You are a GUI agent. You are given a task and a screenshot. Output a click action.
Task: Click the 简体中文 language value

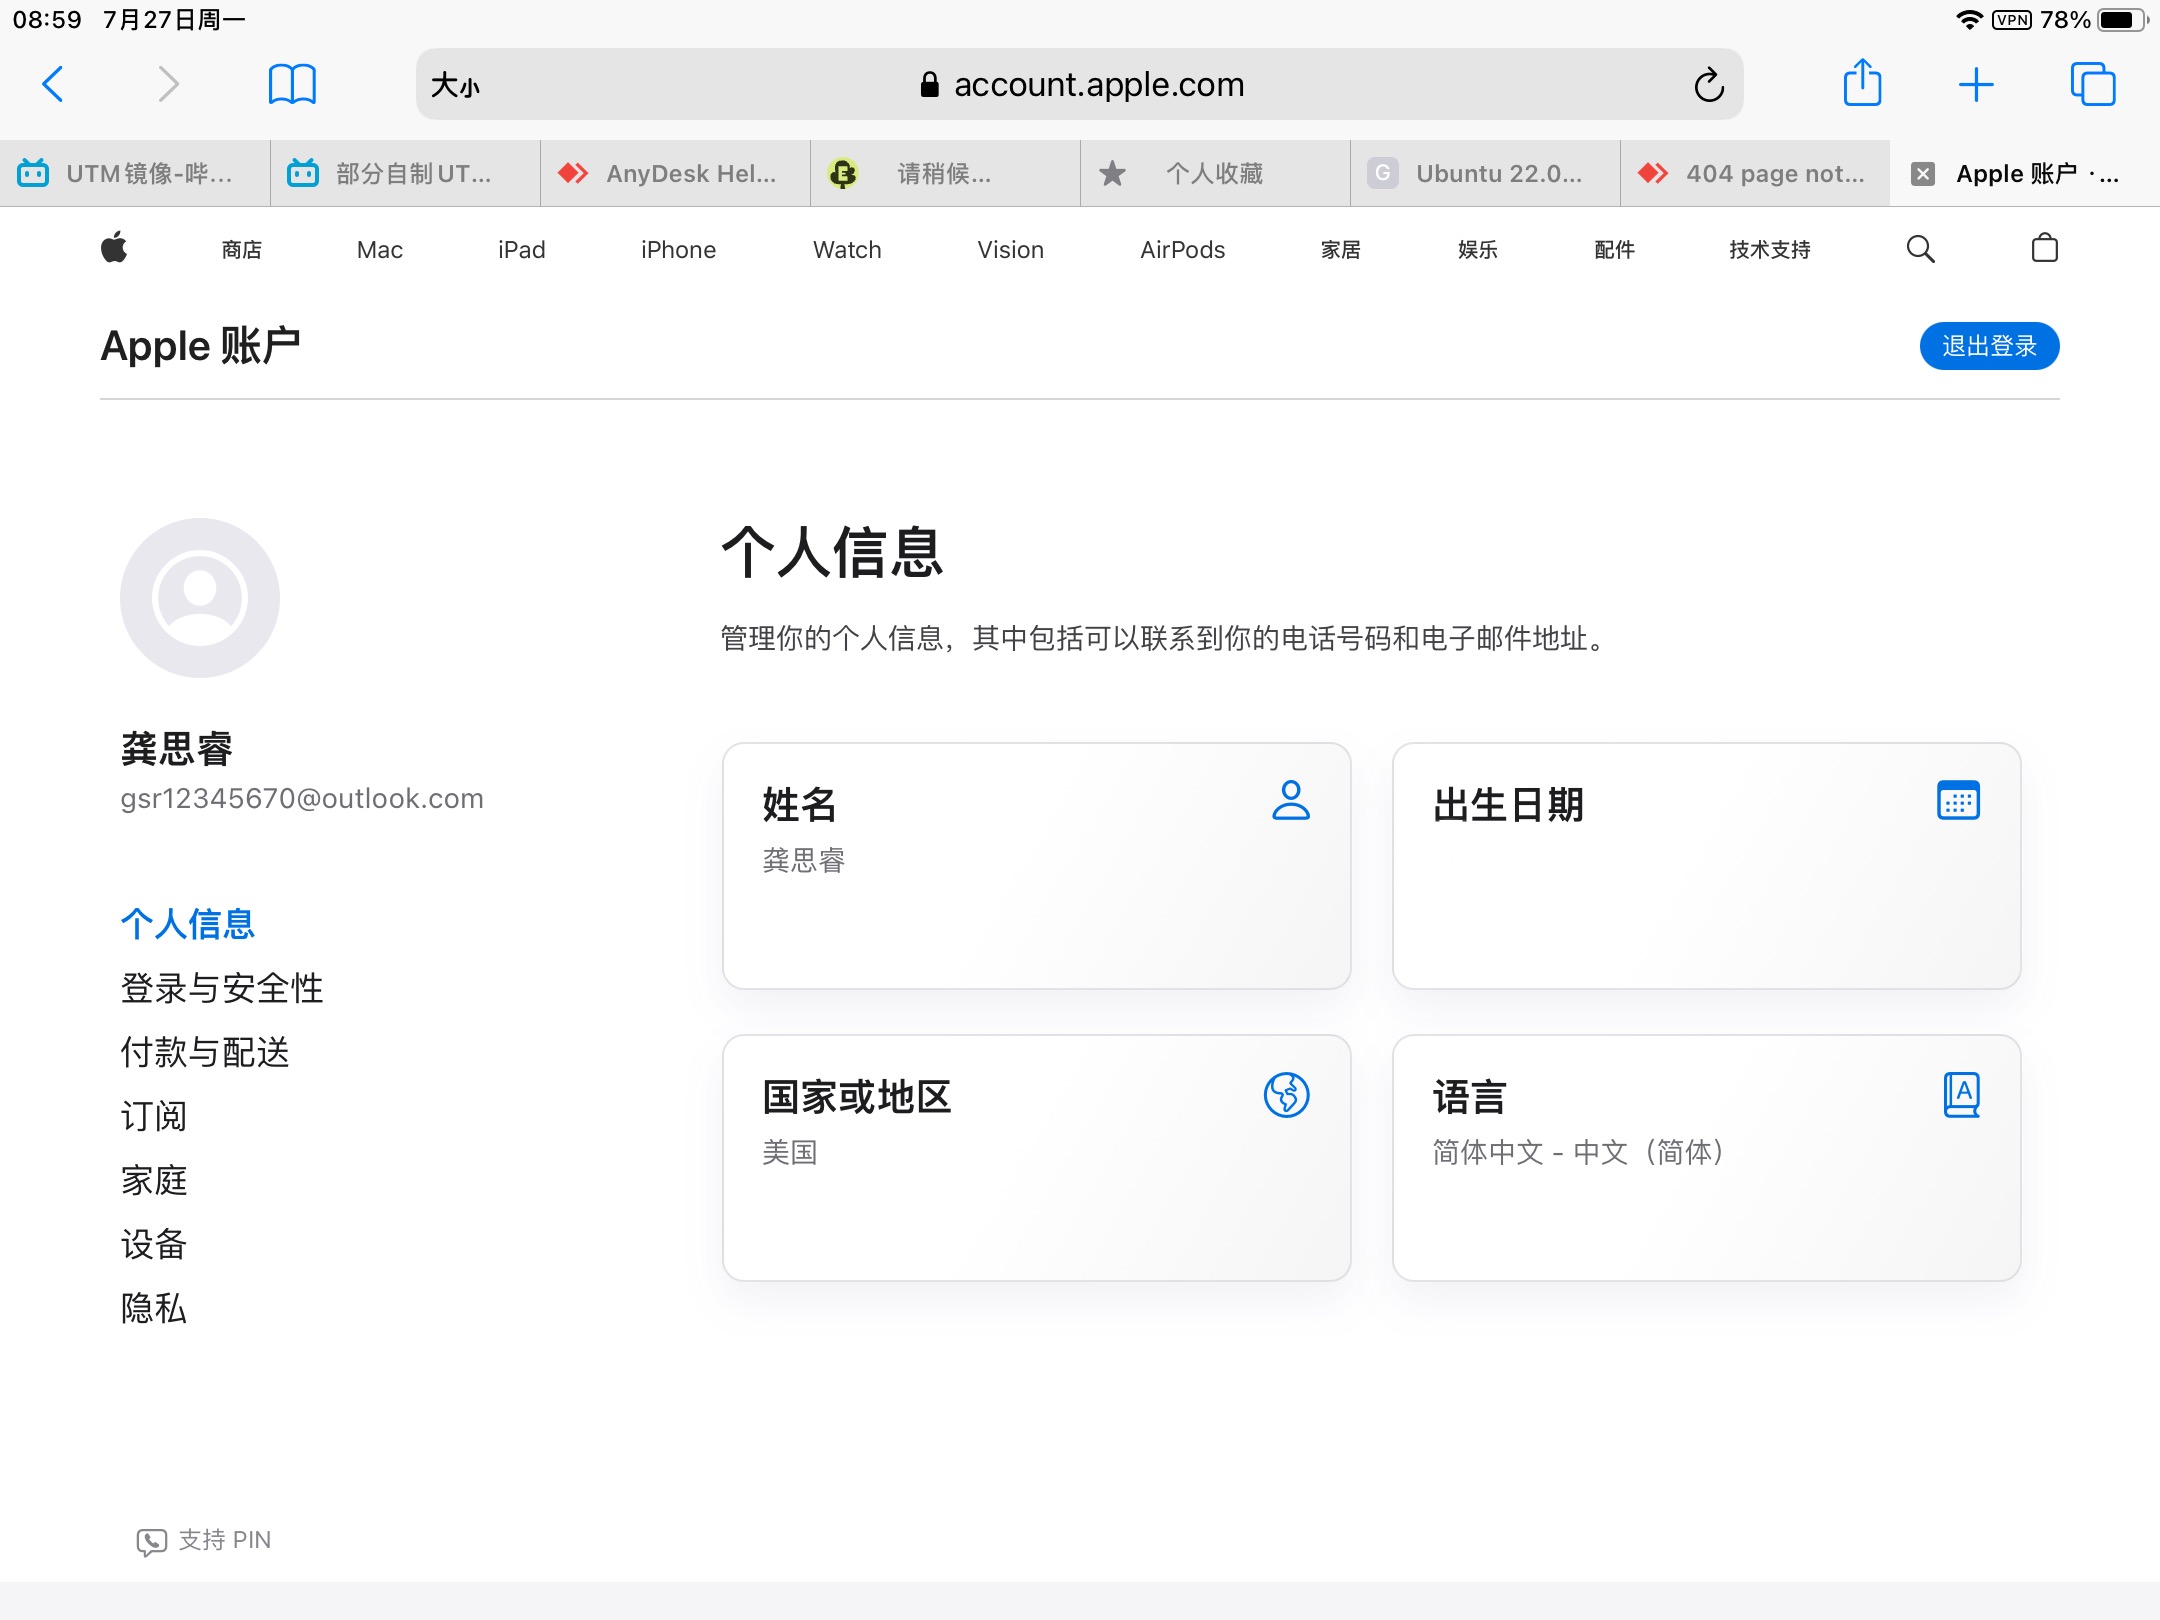point(1578,1152)
